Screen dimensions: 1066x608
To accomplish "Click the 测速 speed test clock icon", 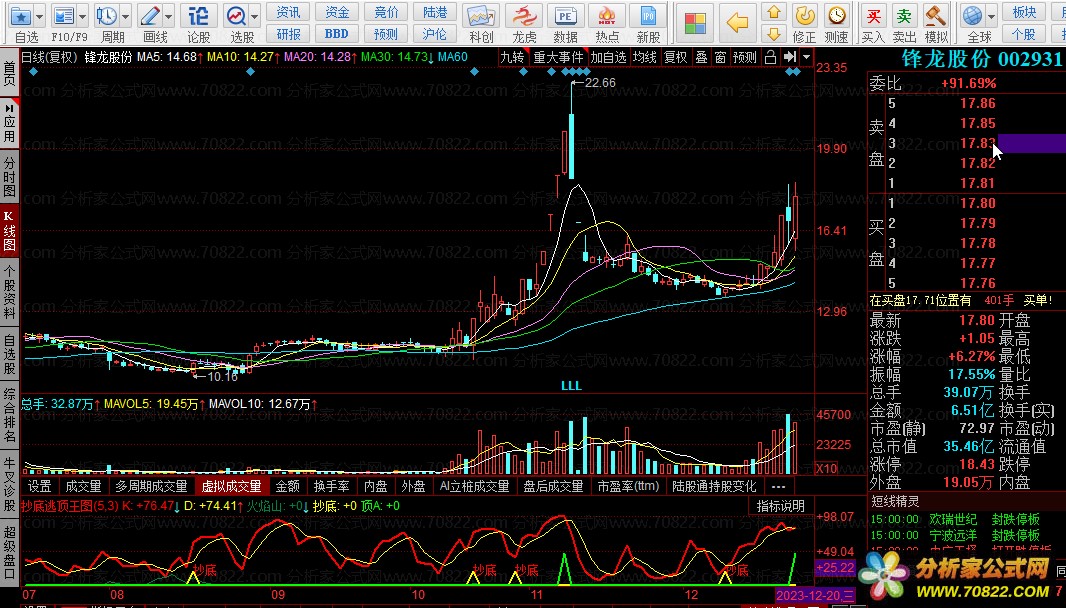I will coord(836,16).
